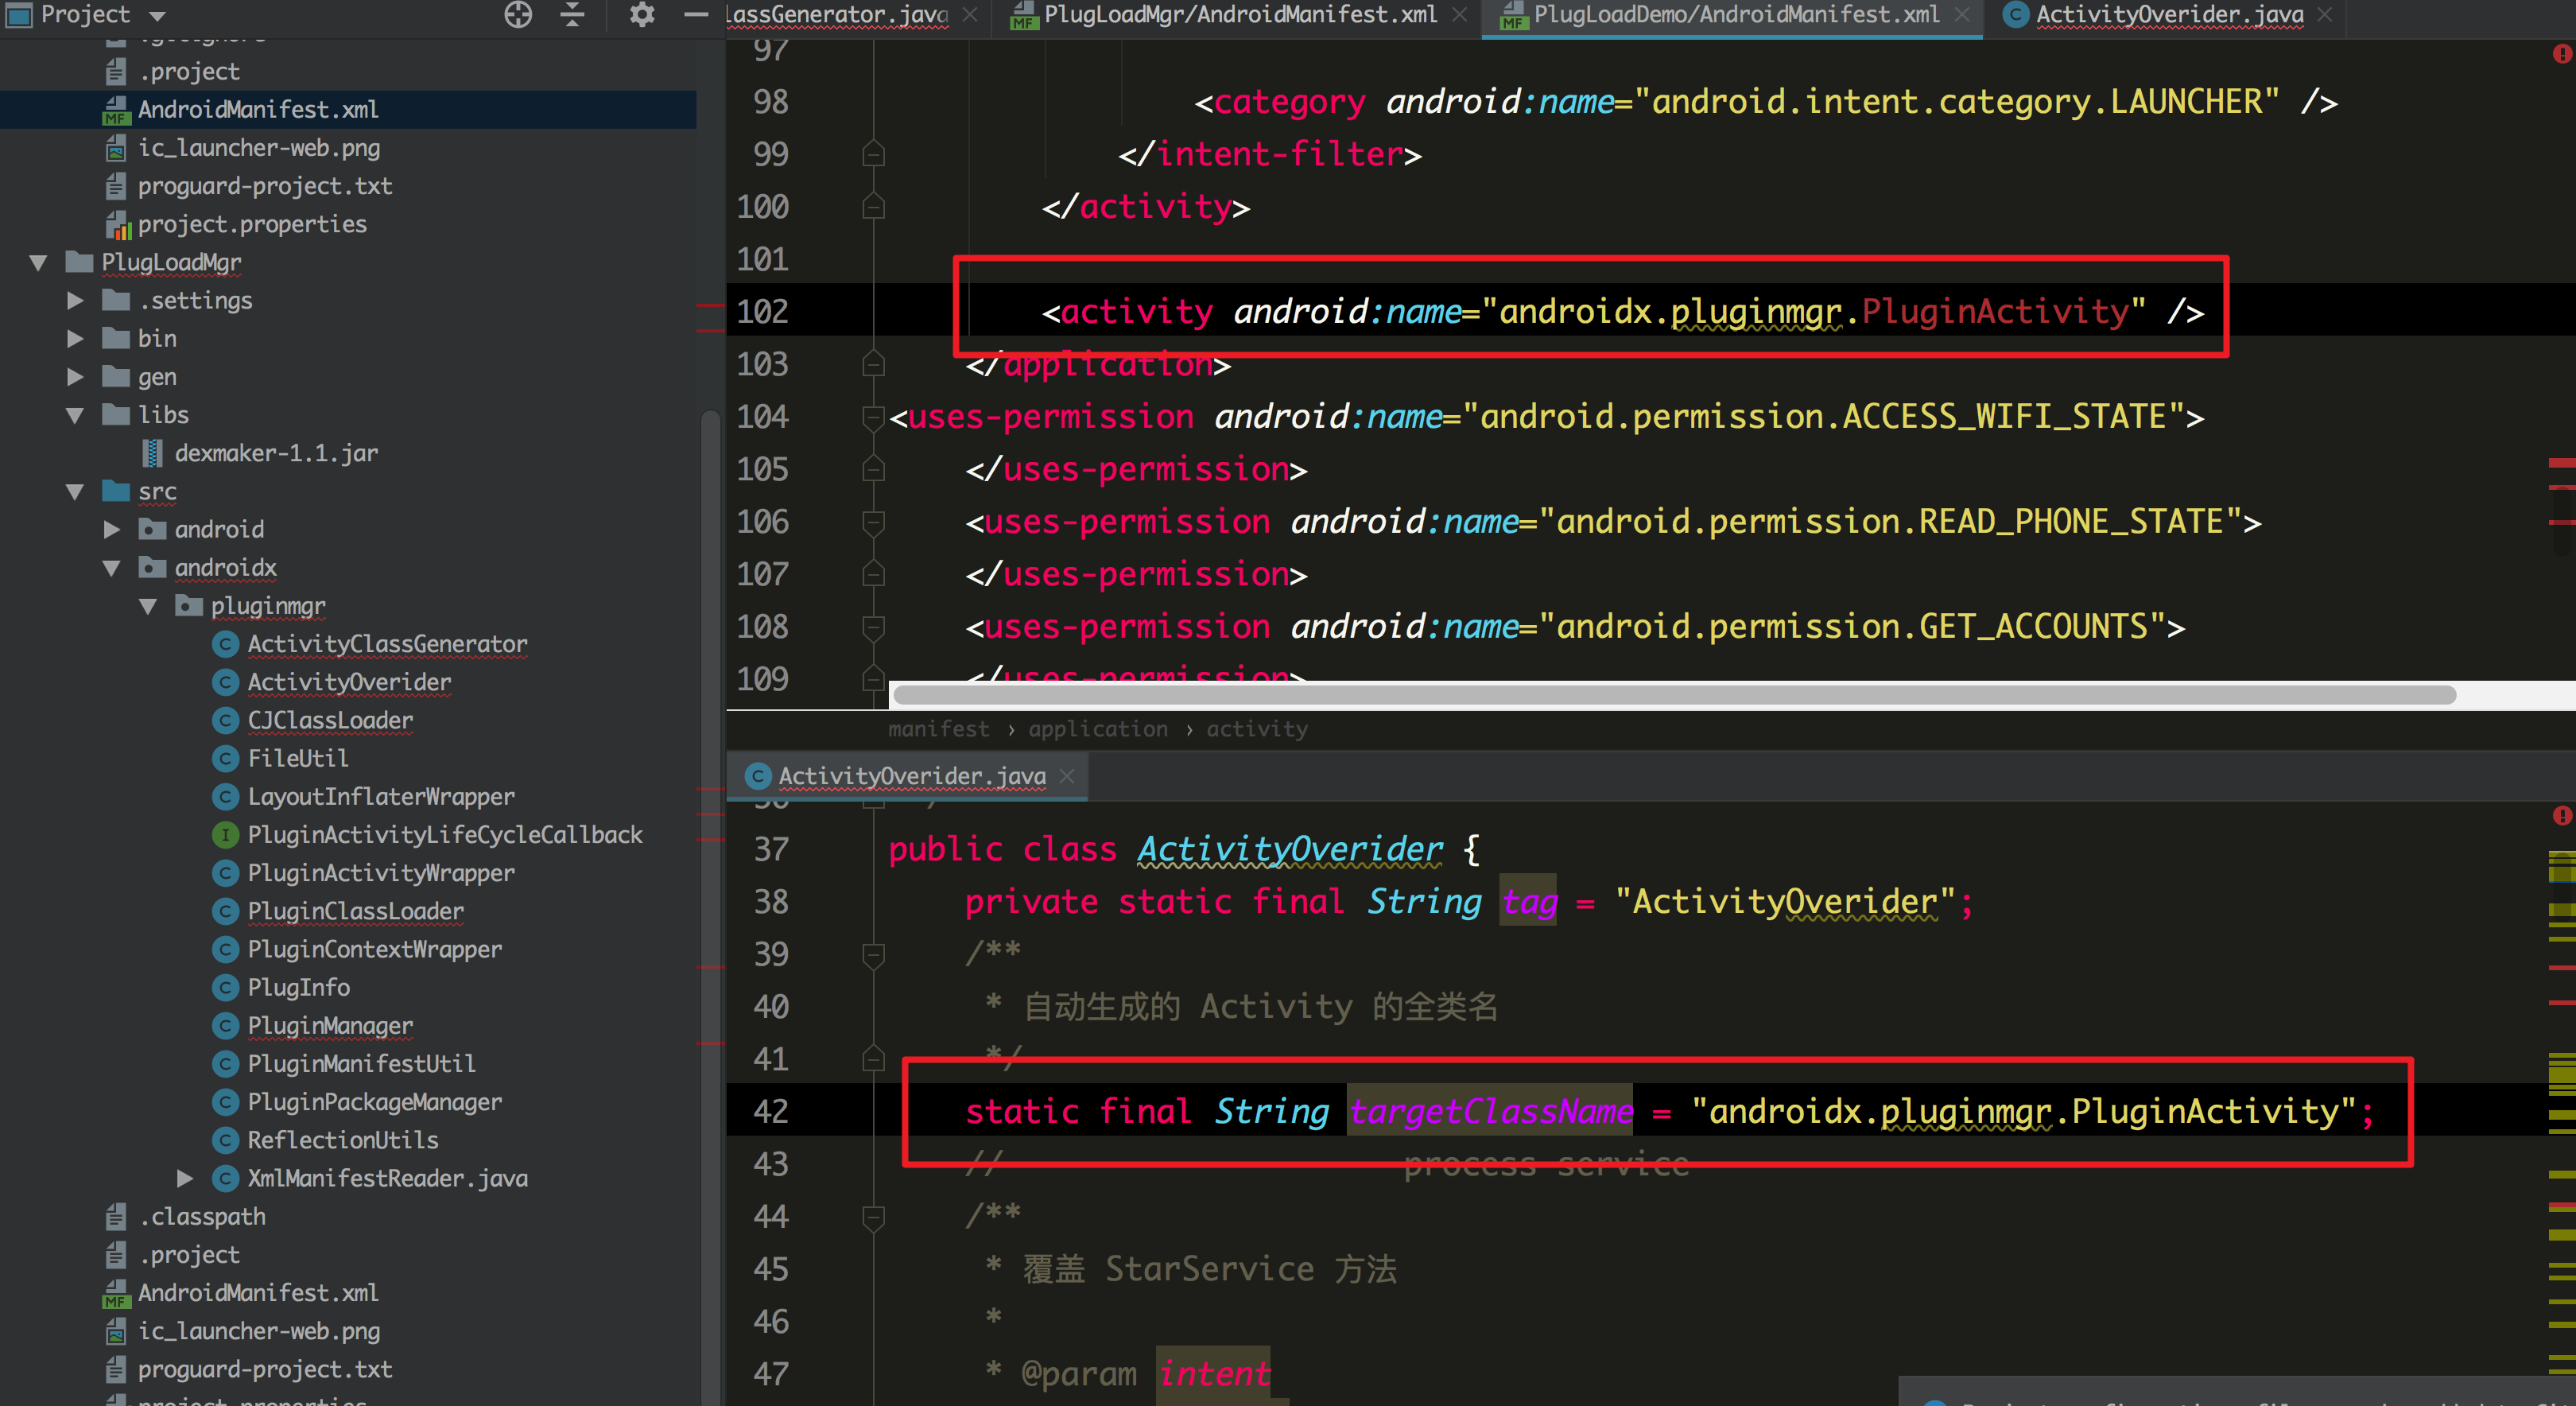Image resolution: width=2576 pixels, height=1406 pixels.
Task: Fold the intent-filter block at line 99
Action: 875,154
